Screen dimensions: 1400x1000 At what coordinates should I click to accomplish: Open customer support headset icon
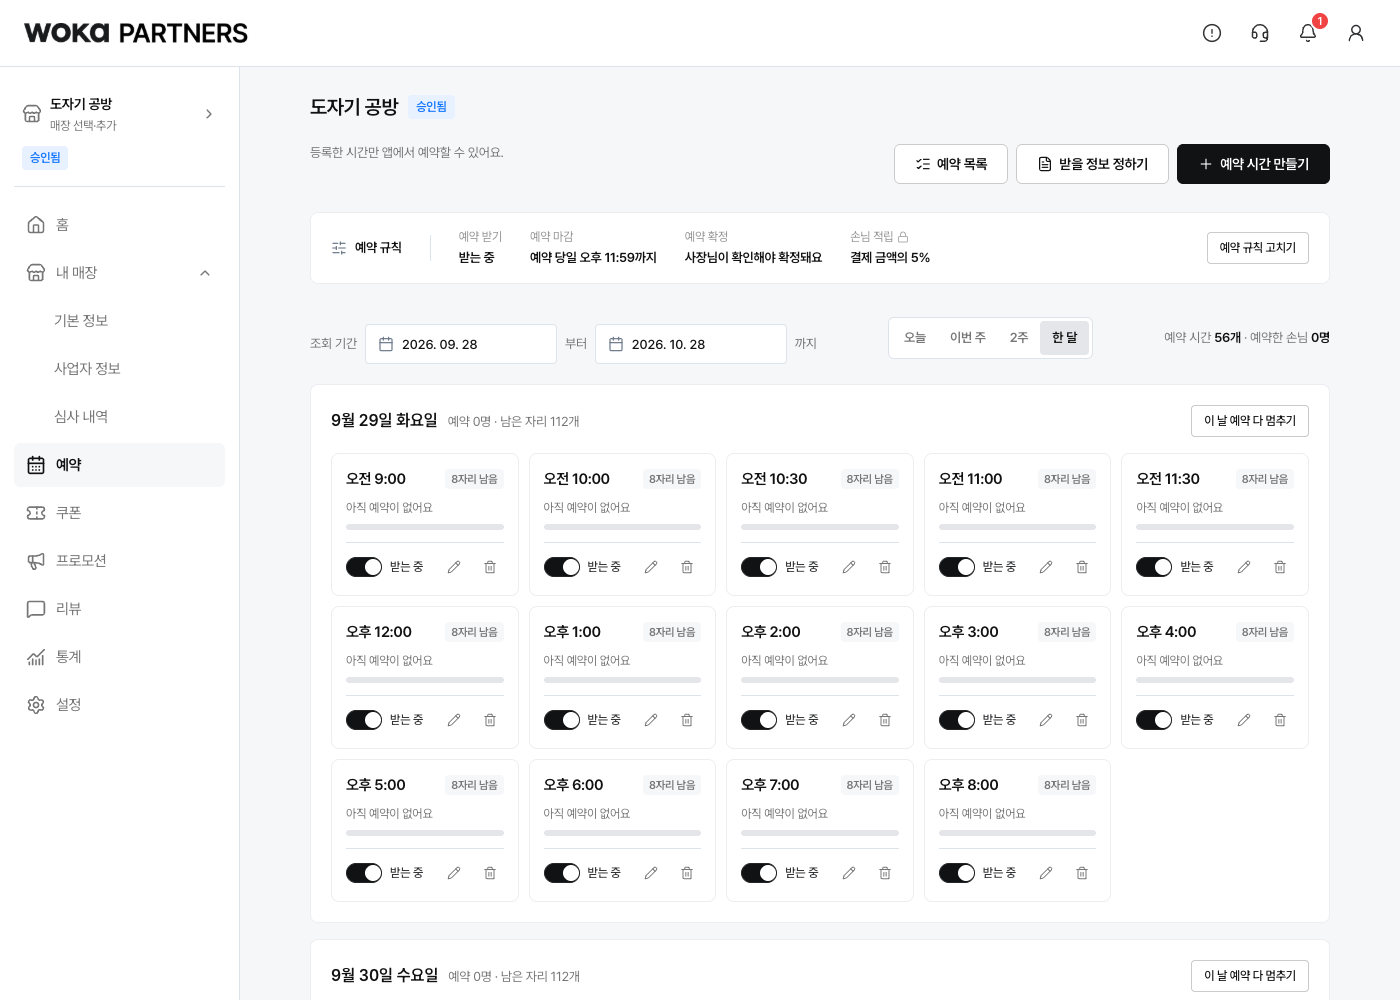[x=1260, y=33]
